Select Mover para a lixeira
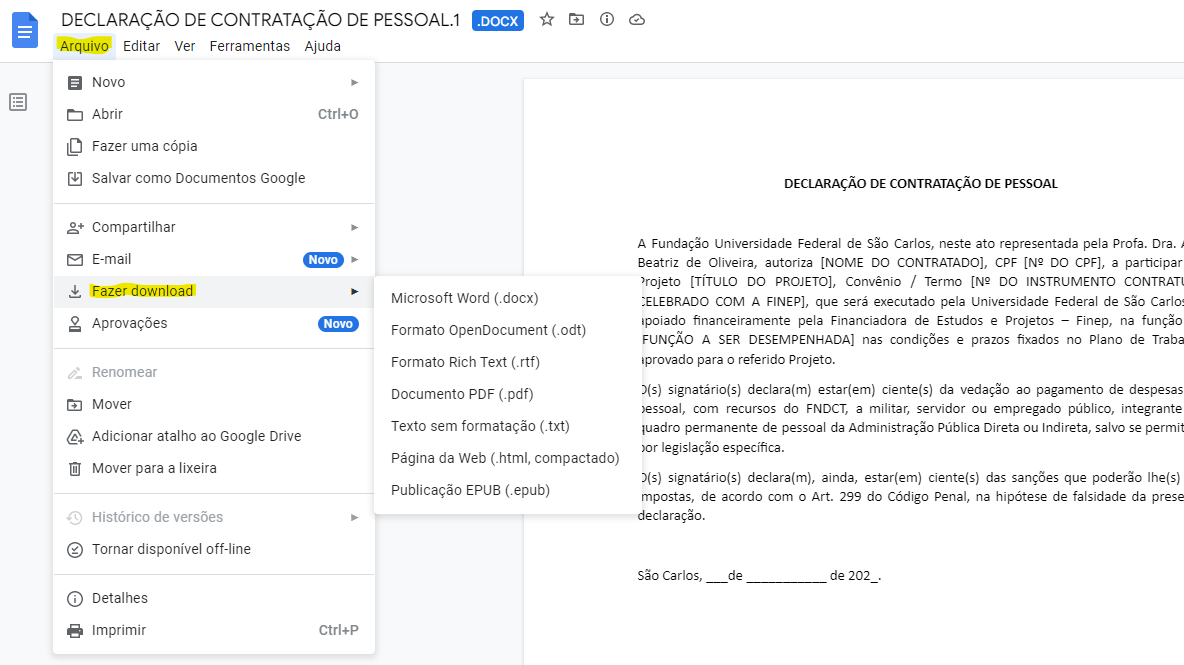The height and width of the screenshot is (665, 1184). click(x=152, y=468)
